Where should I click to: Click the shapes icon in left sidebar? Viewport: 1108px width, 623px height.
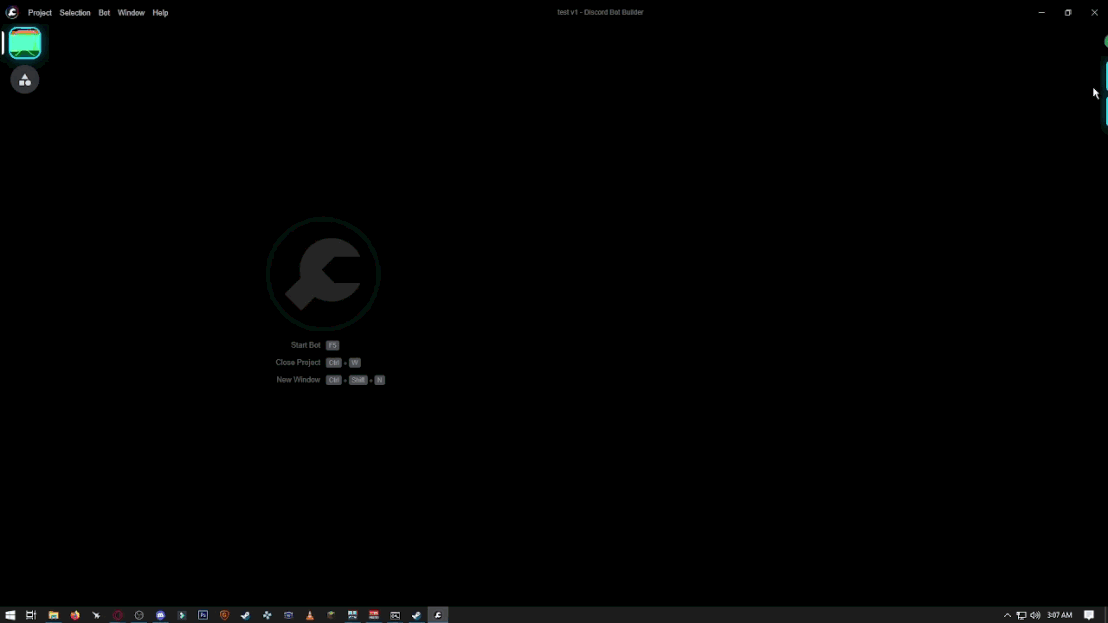pyautogui.click(x=25, y=80)
